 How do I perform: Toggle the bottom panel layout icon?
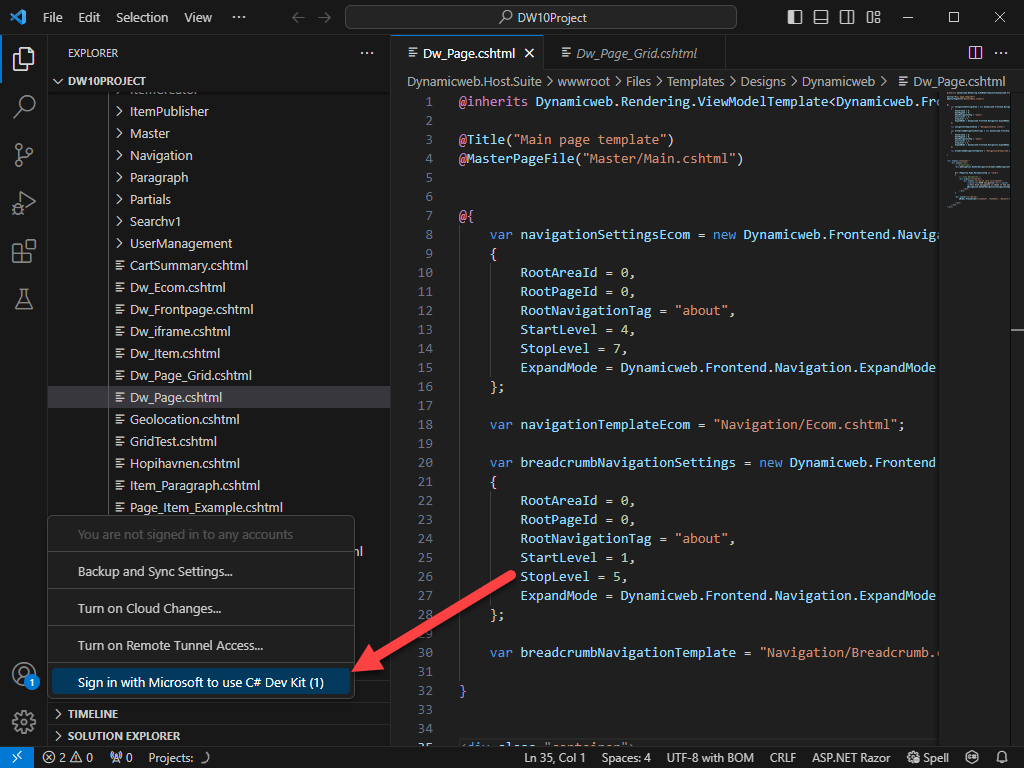821,18
